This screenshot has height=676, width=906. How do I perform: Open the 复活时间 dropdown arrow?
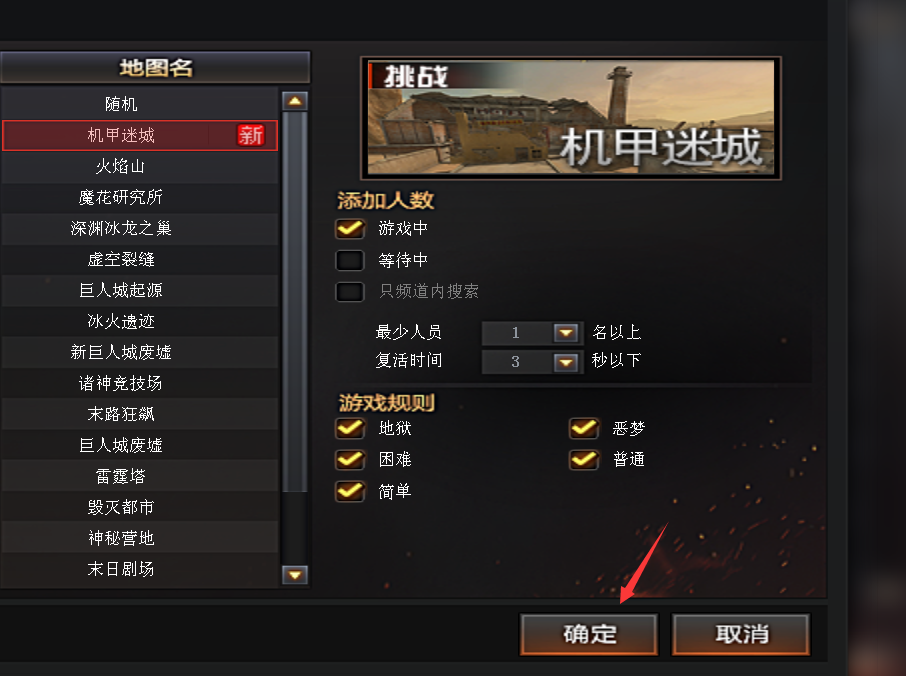tap(566, 362)
